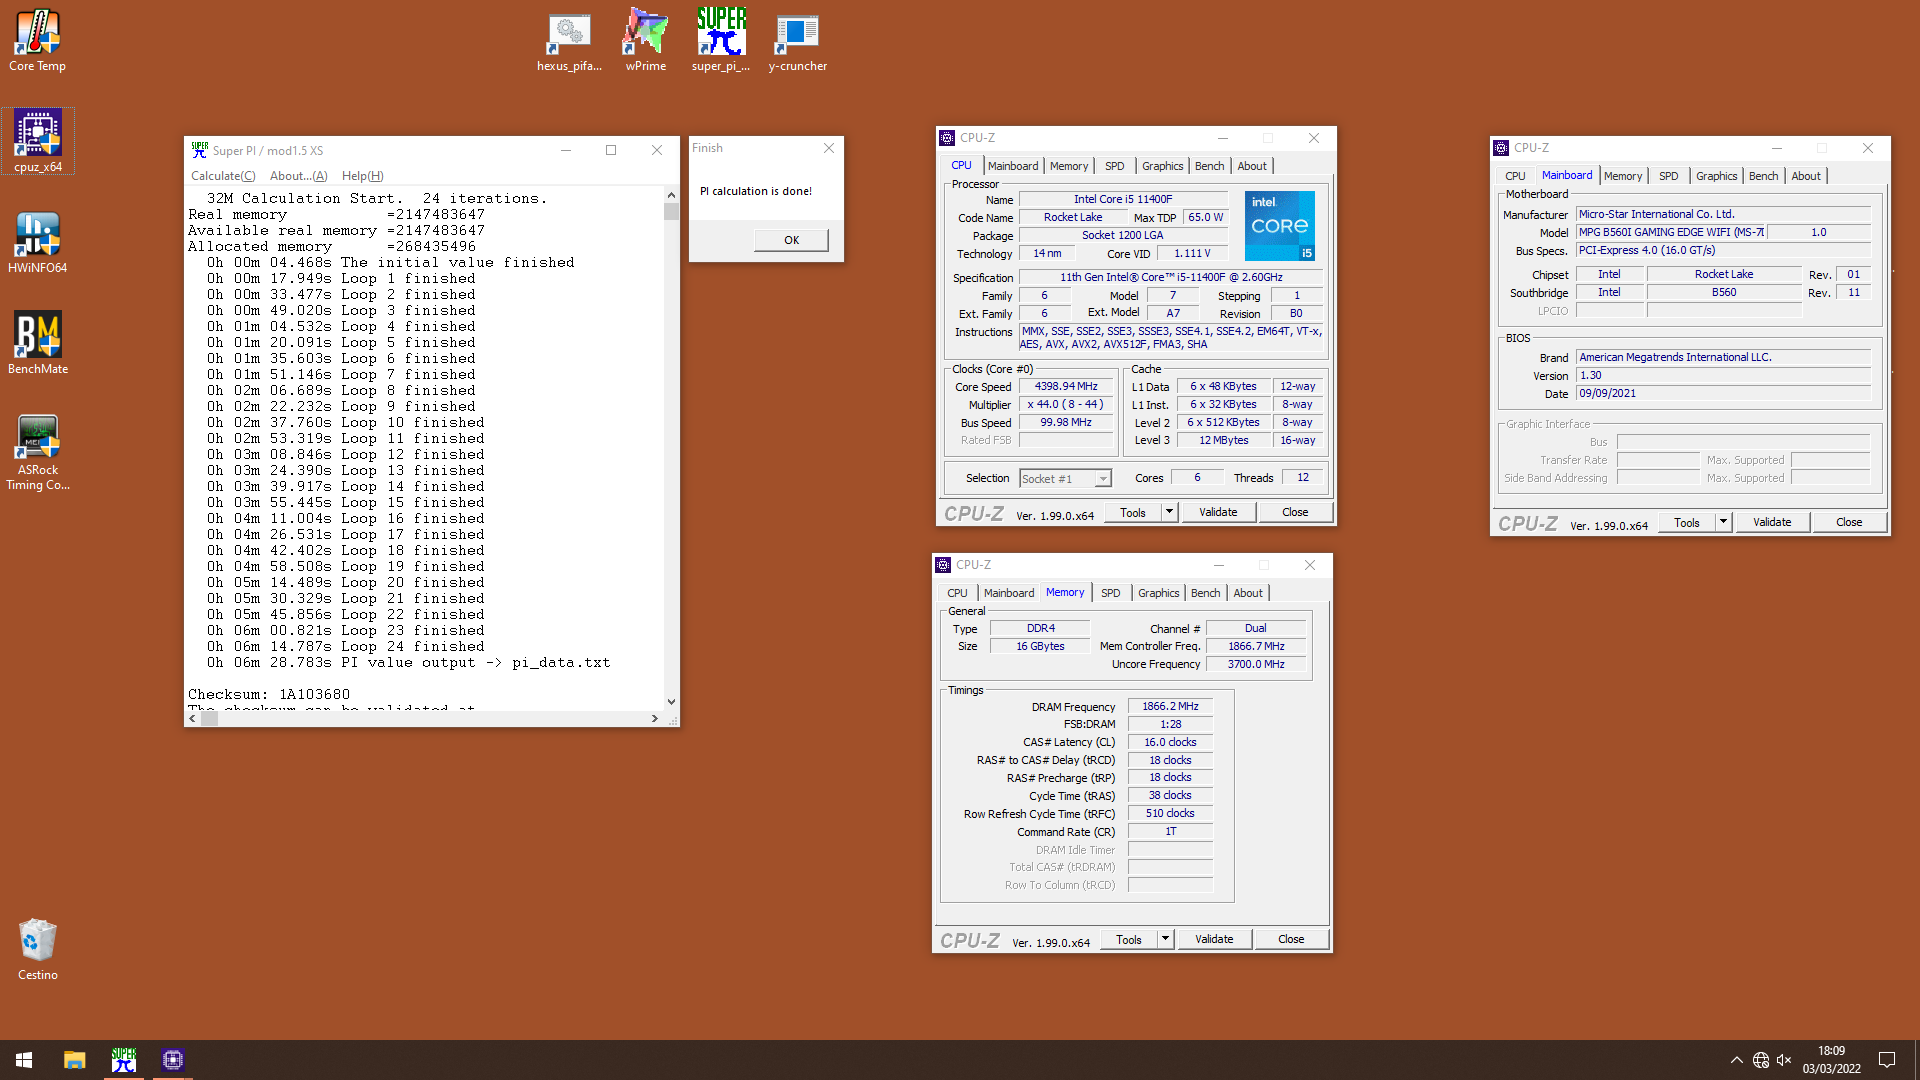Launch the BenchMate desktop icon
The width and height of the screenshot is (1920, 1080).
tap(38, 343)
